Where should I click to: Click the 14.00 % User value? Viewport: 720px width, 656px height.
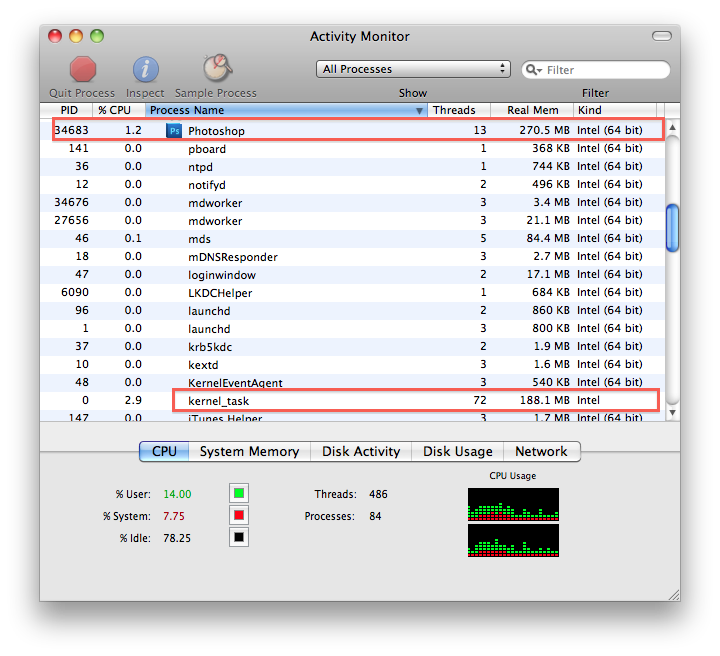coord(177,494)
